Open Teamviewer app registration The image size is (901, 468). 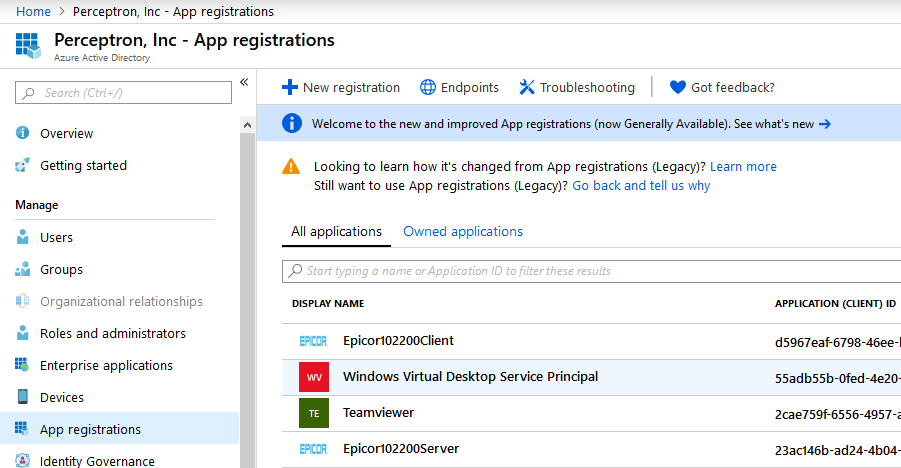coord(379,413)
